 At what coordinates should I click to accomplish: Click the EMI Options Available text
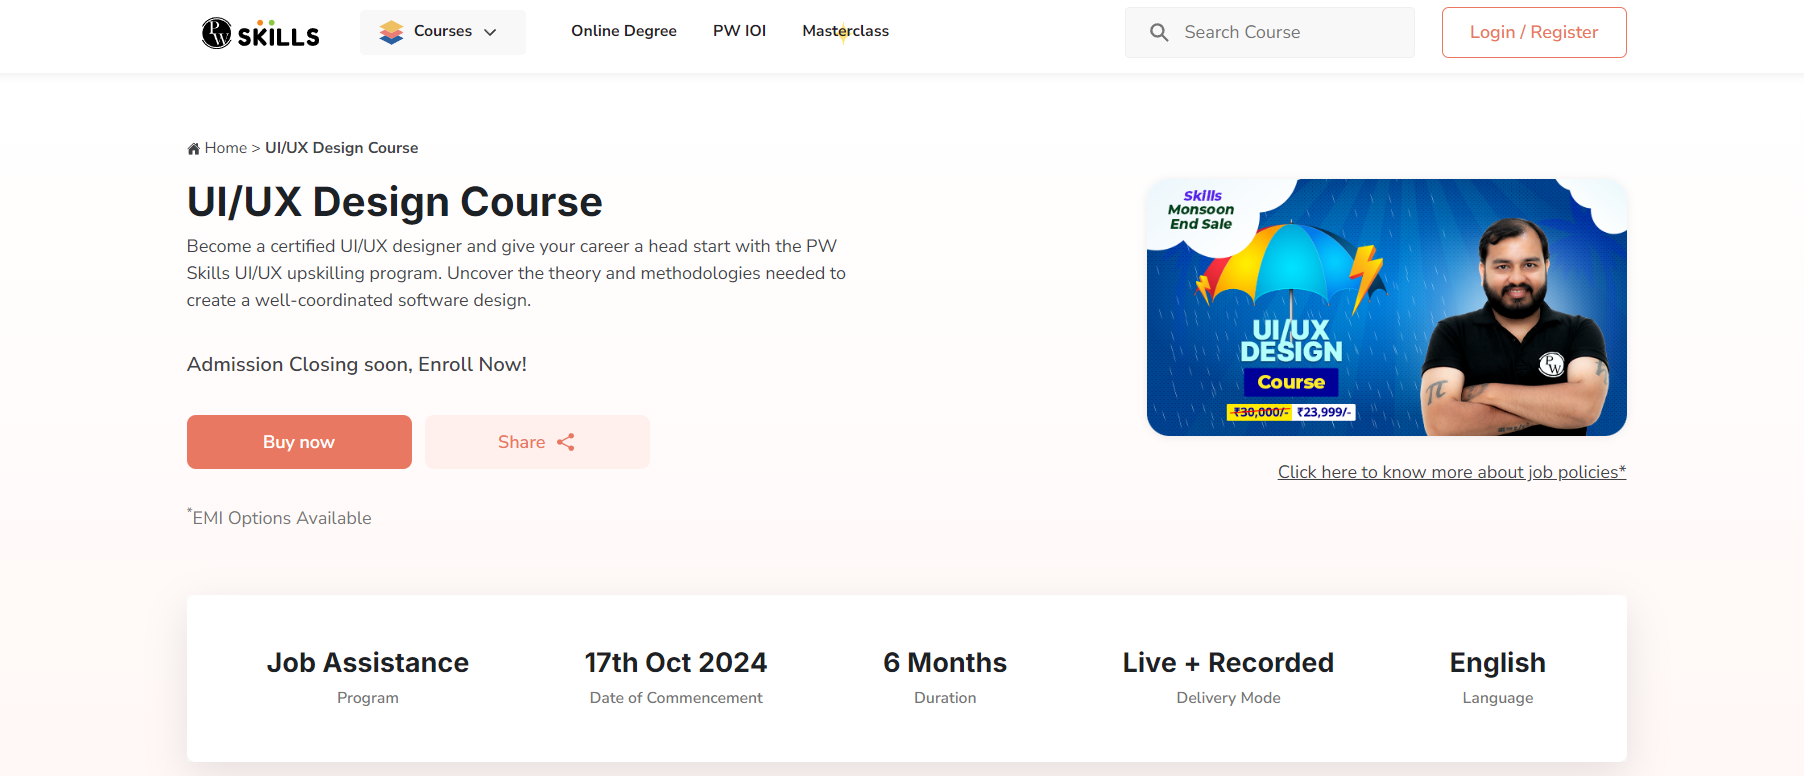tap(279, 517)
